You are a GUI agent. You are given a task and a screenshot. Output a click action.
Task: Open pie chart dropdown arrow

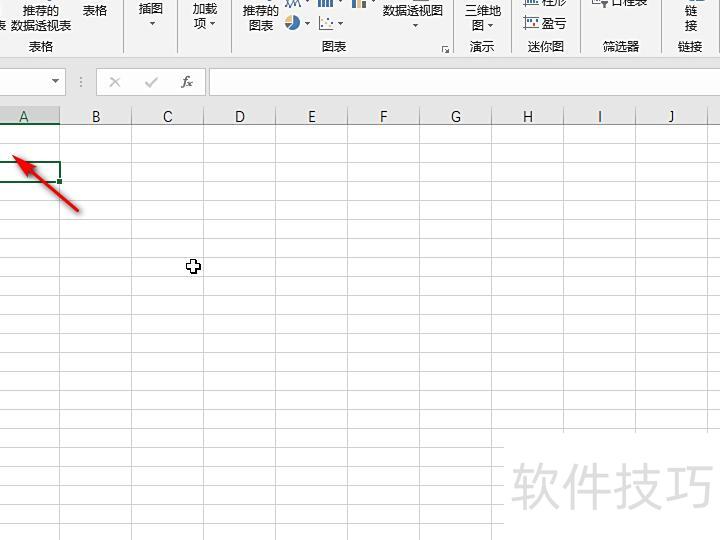(x=307, y=23)
